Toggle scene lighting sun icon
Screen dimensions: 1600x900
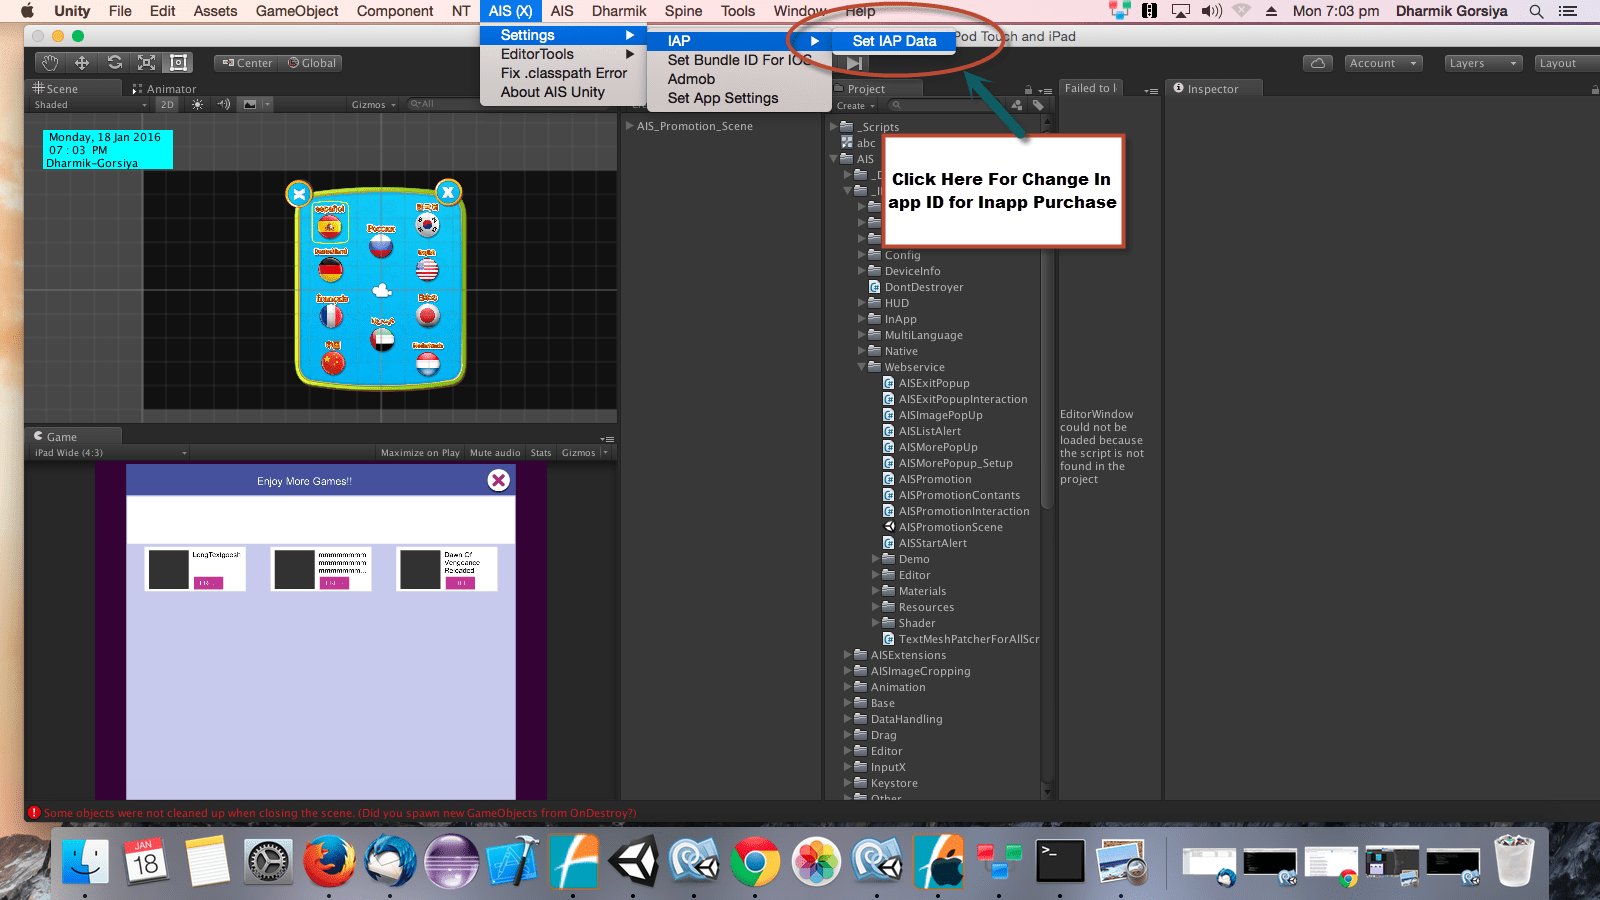click(197, 104)
